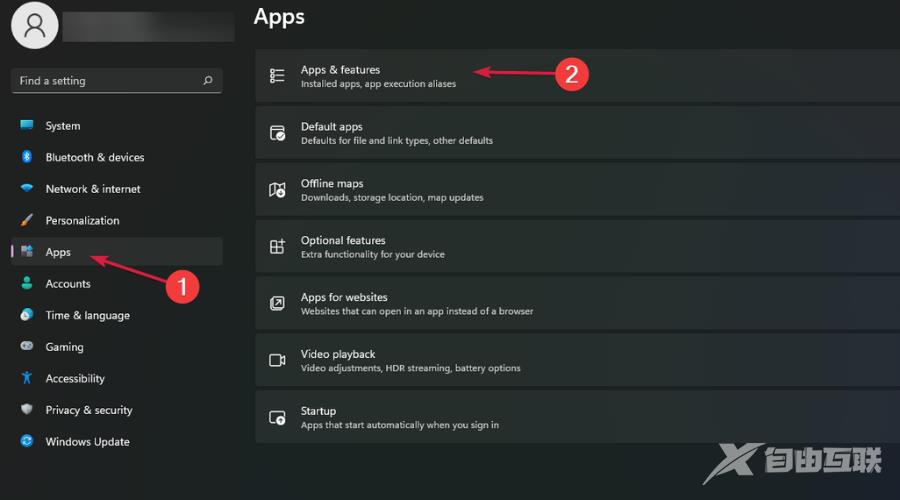Open Apps & features
This screenshot has height=500, width=900.
coord(577,76)
